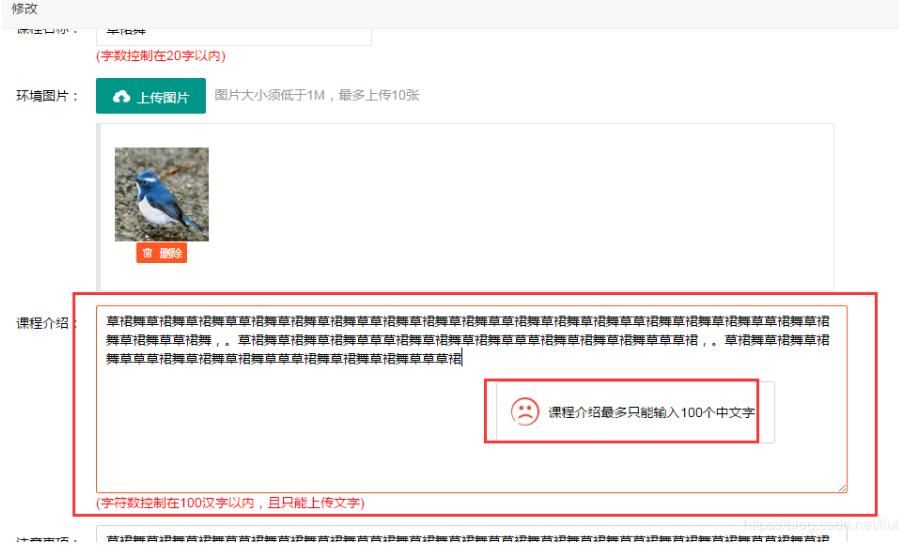Click the 课程介绍 label
The height and width of the screenshot is (545, 899).
point(44,323)
